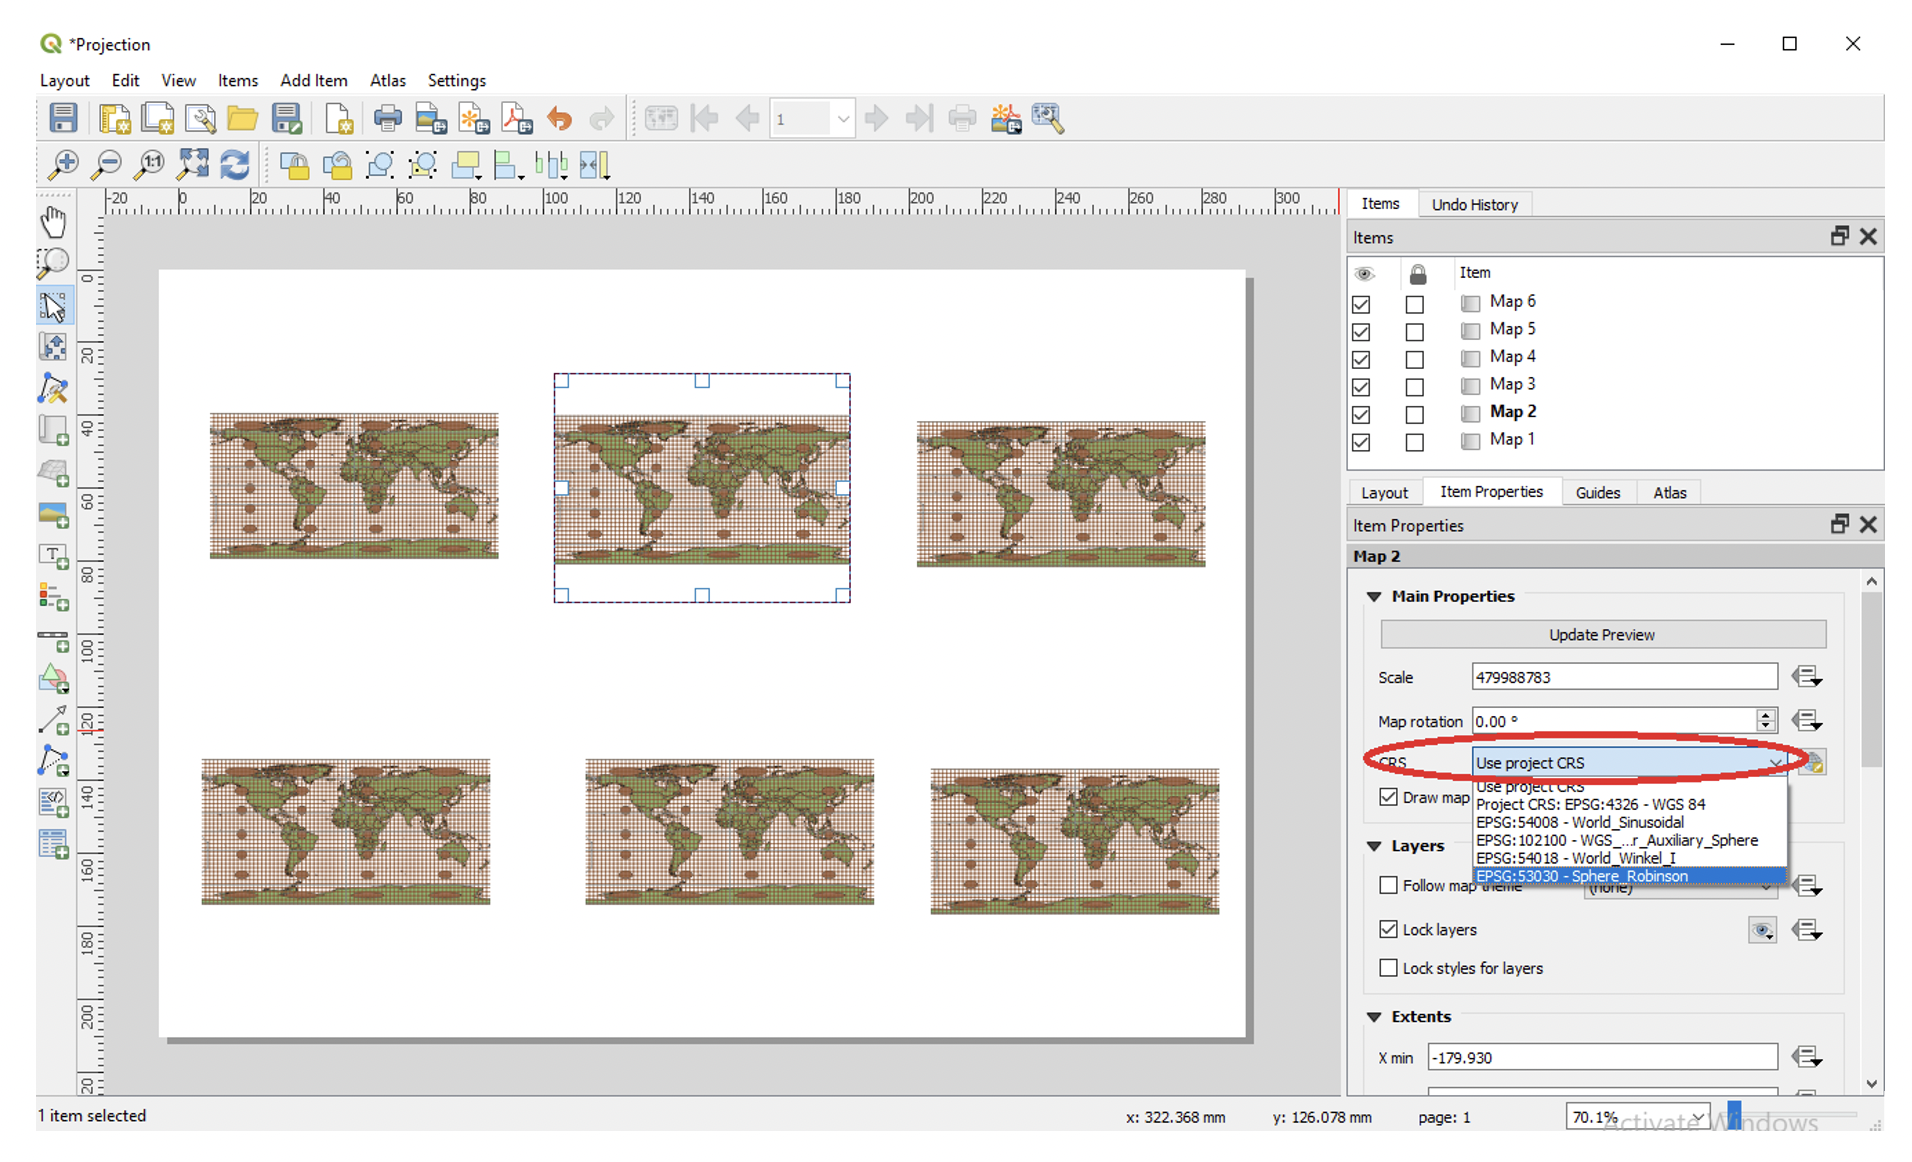Click the Save Project toolbar icon
This screenshot has width=1912, height=1162.
(x=63, y=118)
